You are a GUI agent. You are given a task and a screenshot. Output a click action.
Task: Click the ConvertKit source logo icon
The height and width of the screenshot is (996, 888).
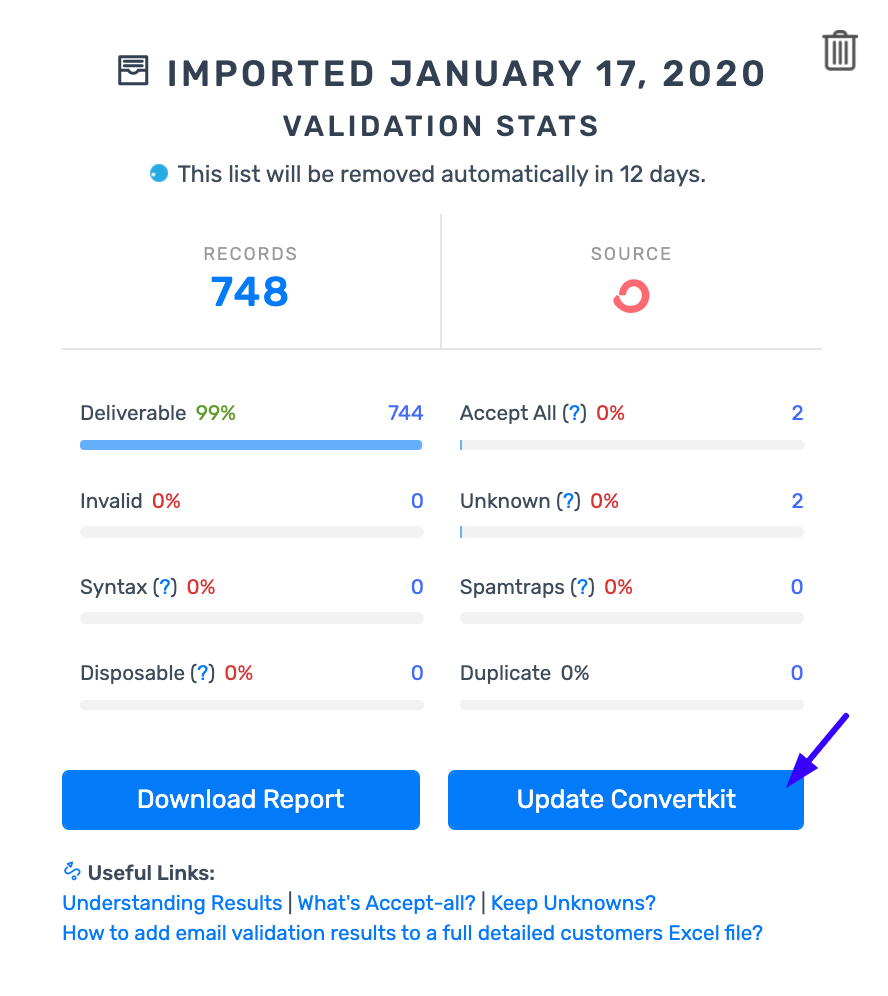(631, 296)
